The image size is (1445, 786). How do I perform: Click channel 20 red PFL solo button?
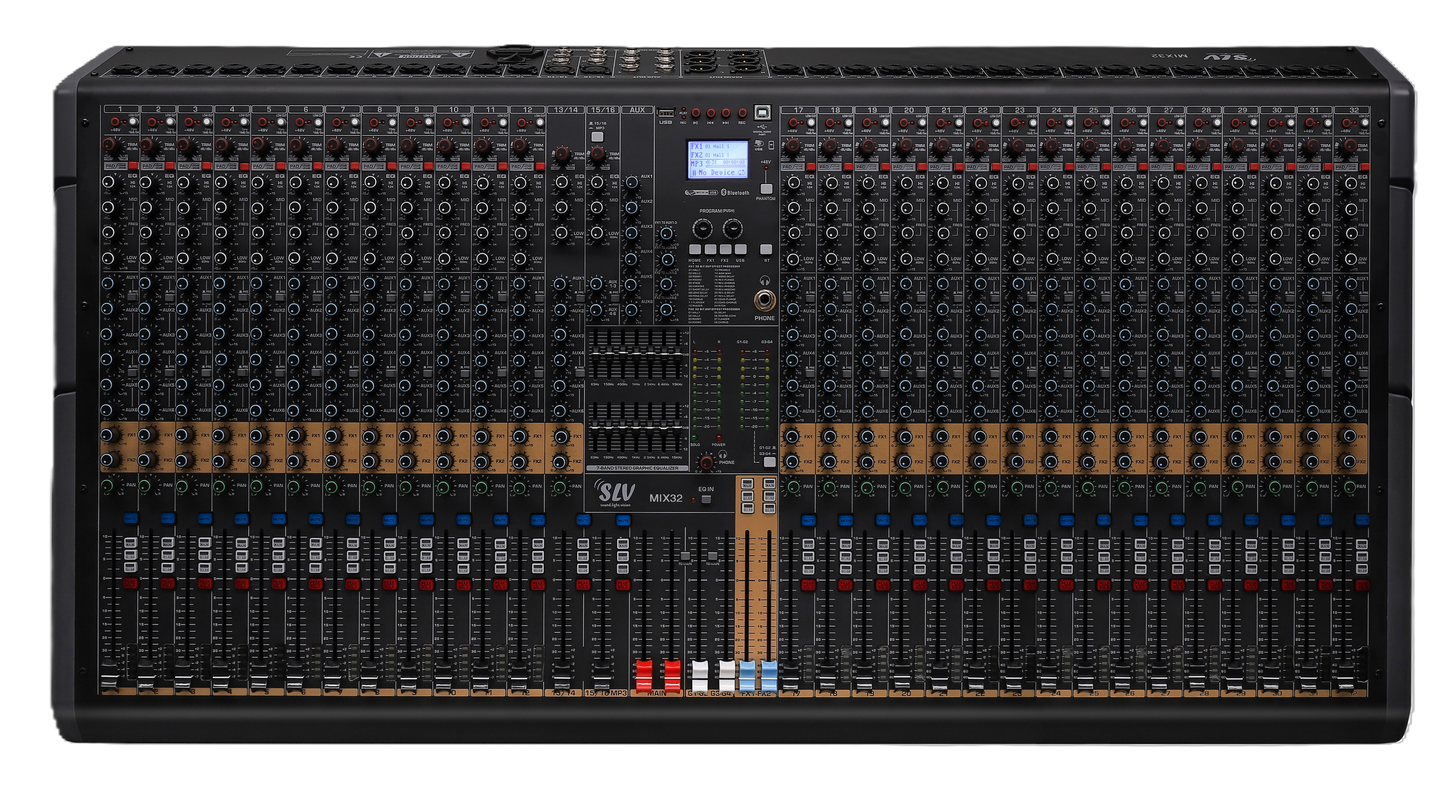coord(919,585)
